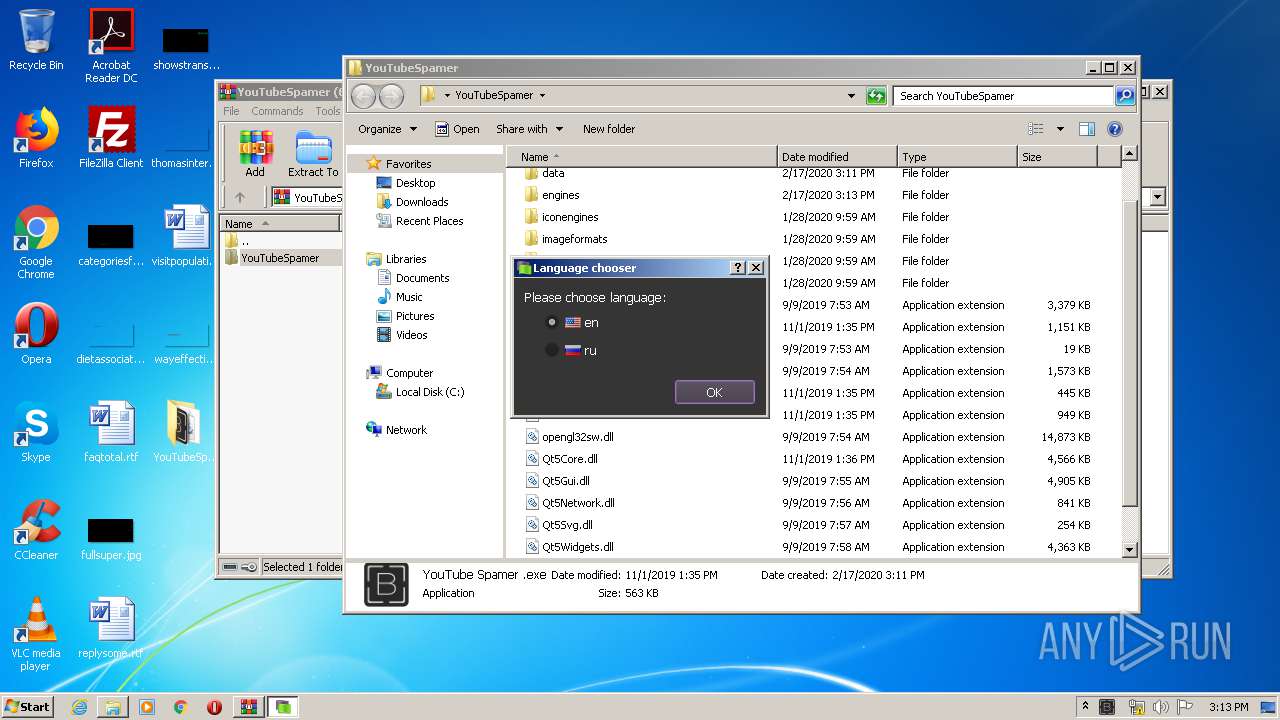The width and height of the screenshot is (1280, 720).
Task: Click Internet Explorer icon on taskbar
Action: point(79,707)
